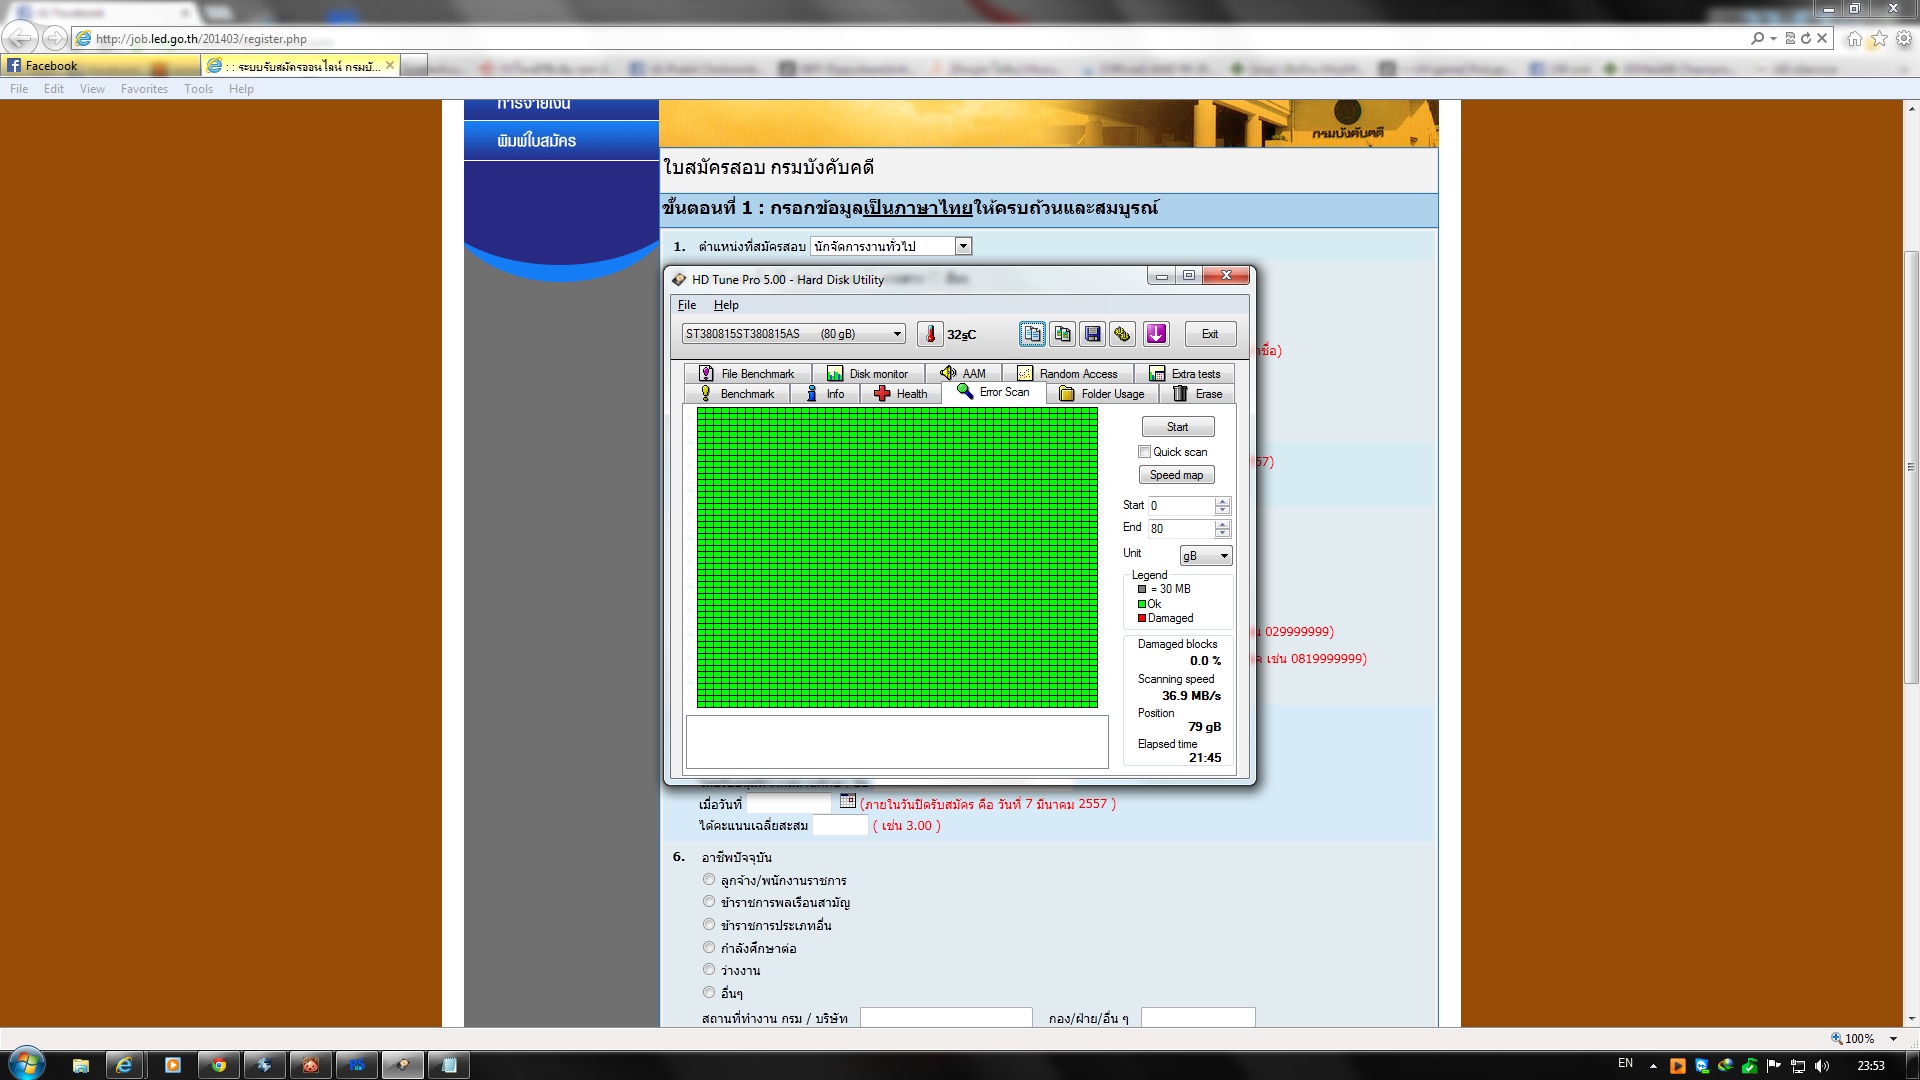
Task: Open the job position dropdown on form
Action: click(x=962, y=246)
